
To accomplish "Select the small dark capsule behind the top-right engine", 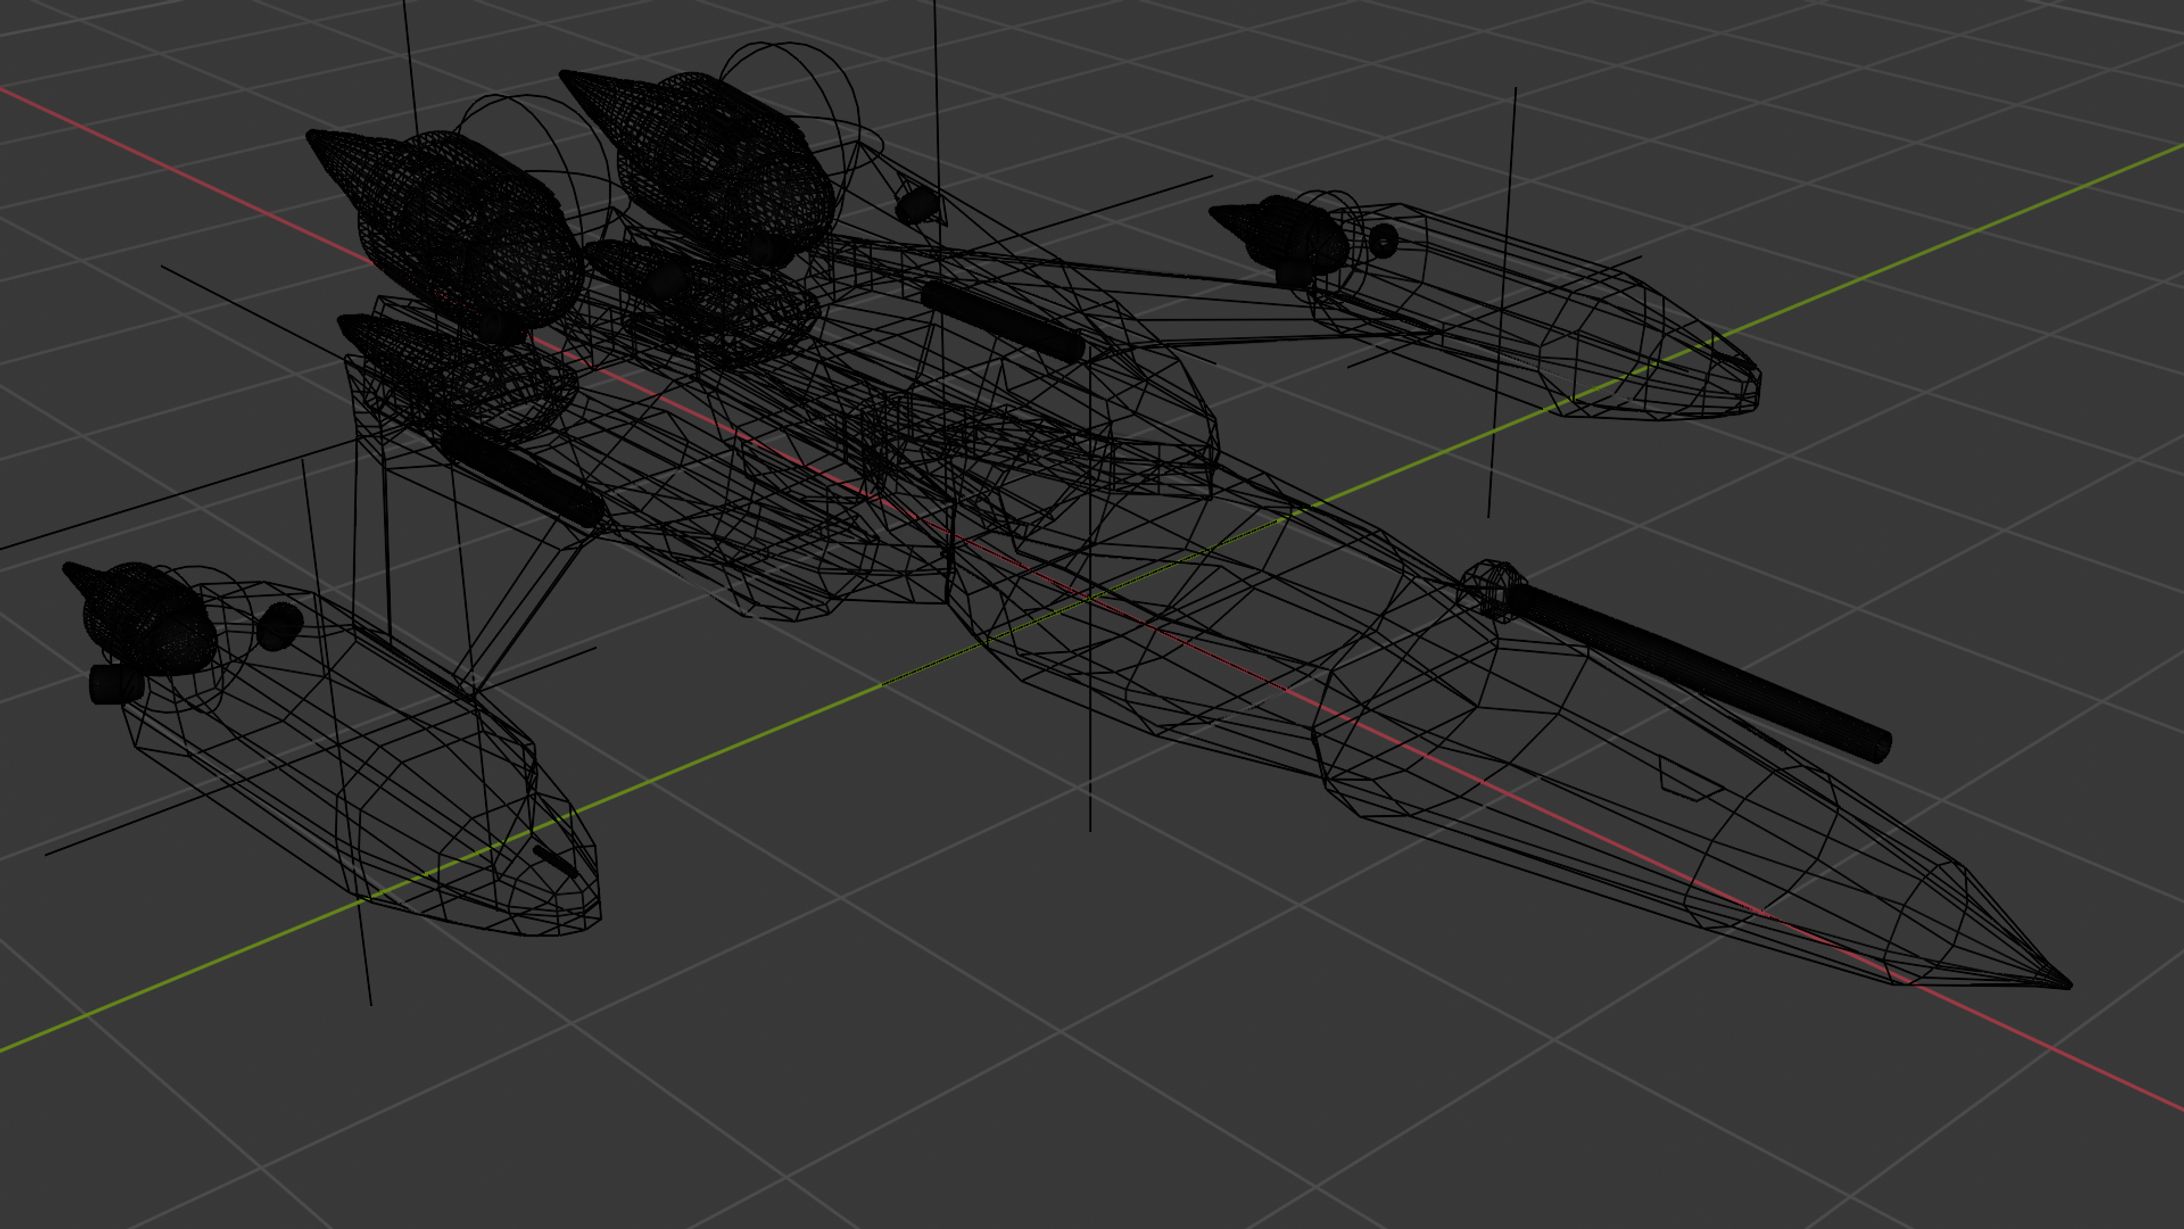I will [x=917, y=207].
